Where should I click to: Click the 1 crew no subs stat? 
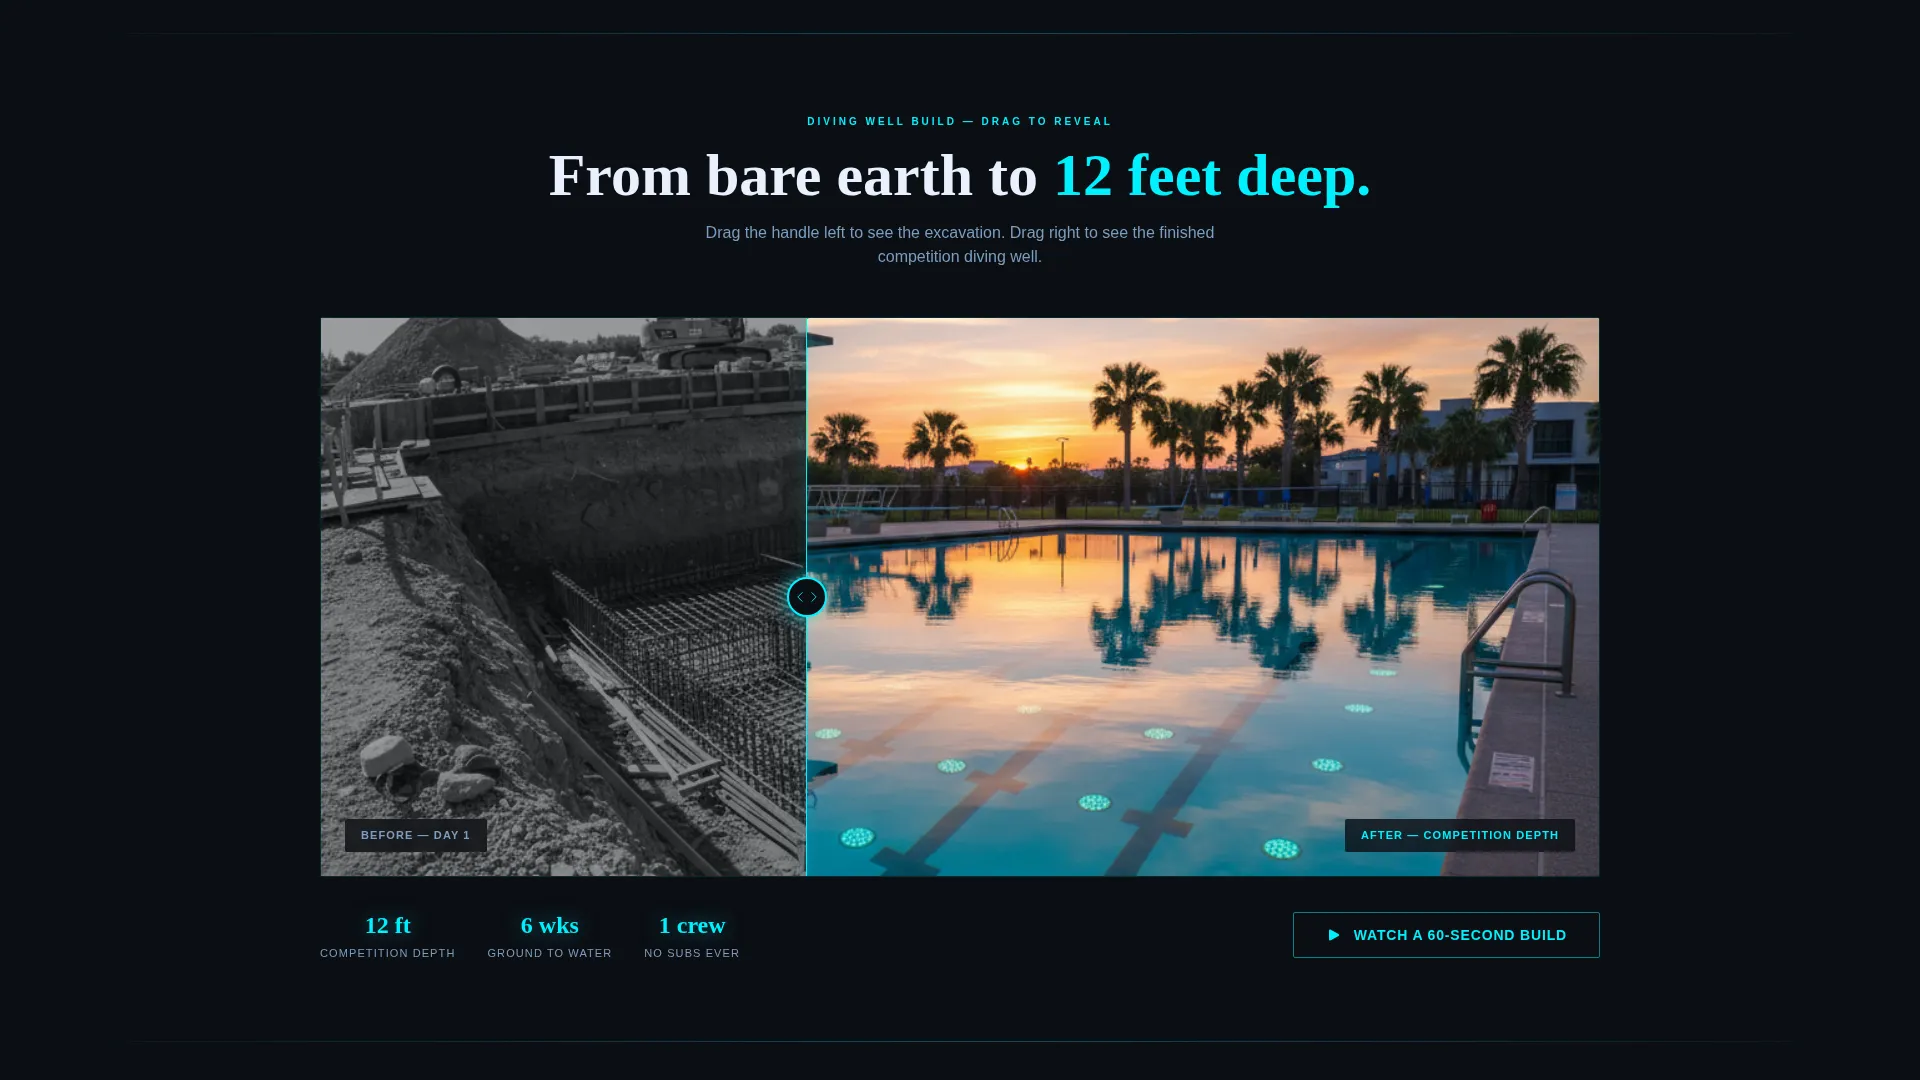[692, 936]
